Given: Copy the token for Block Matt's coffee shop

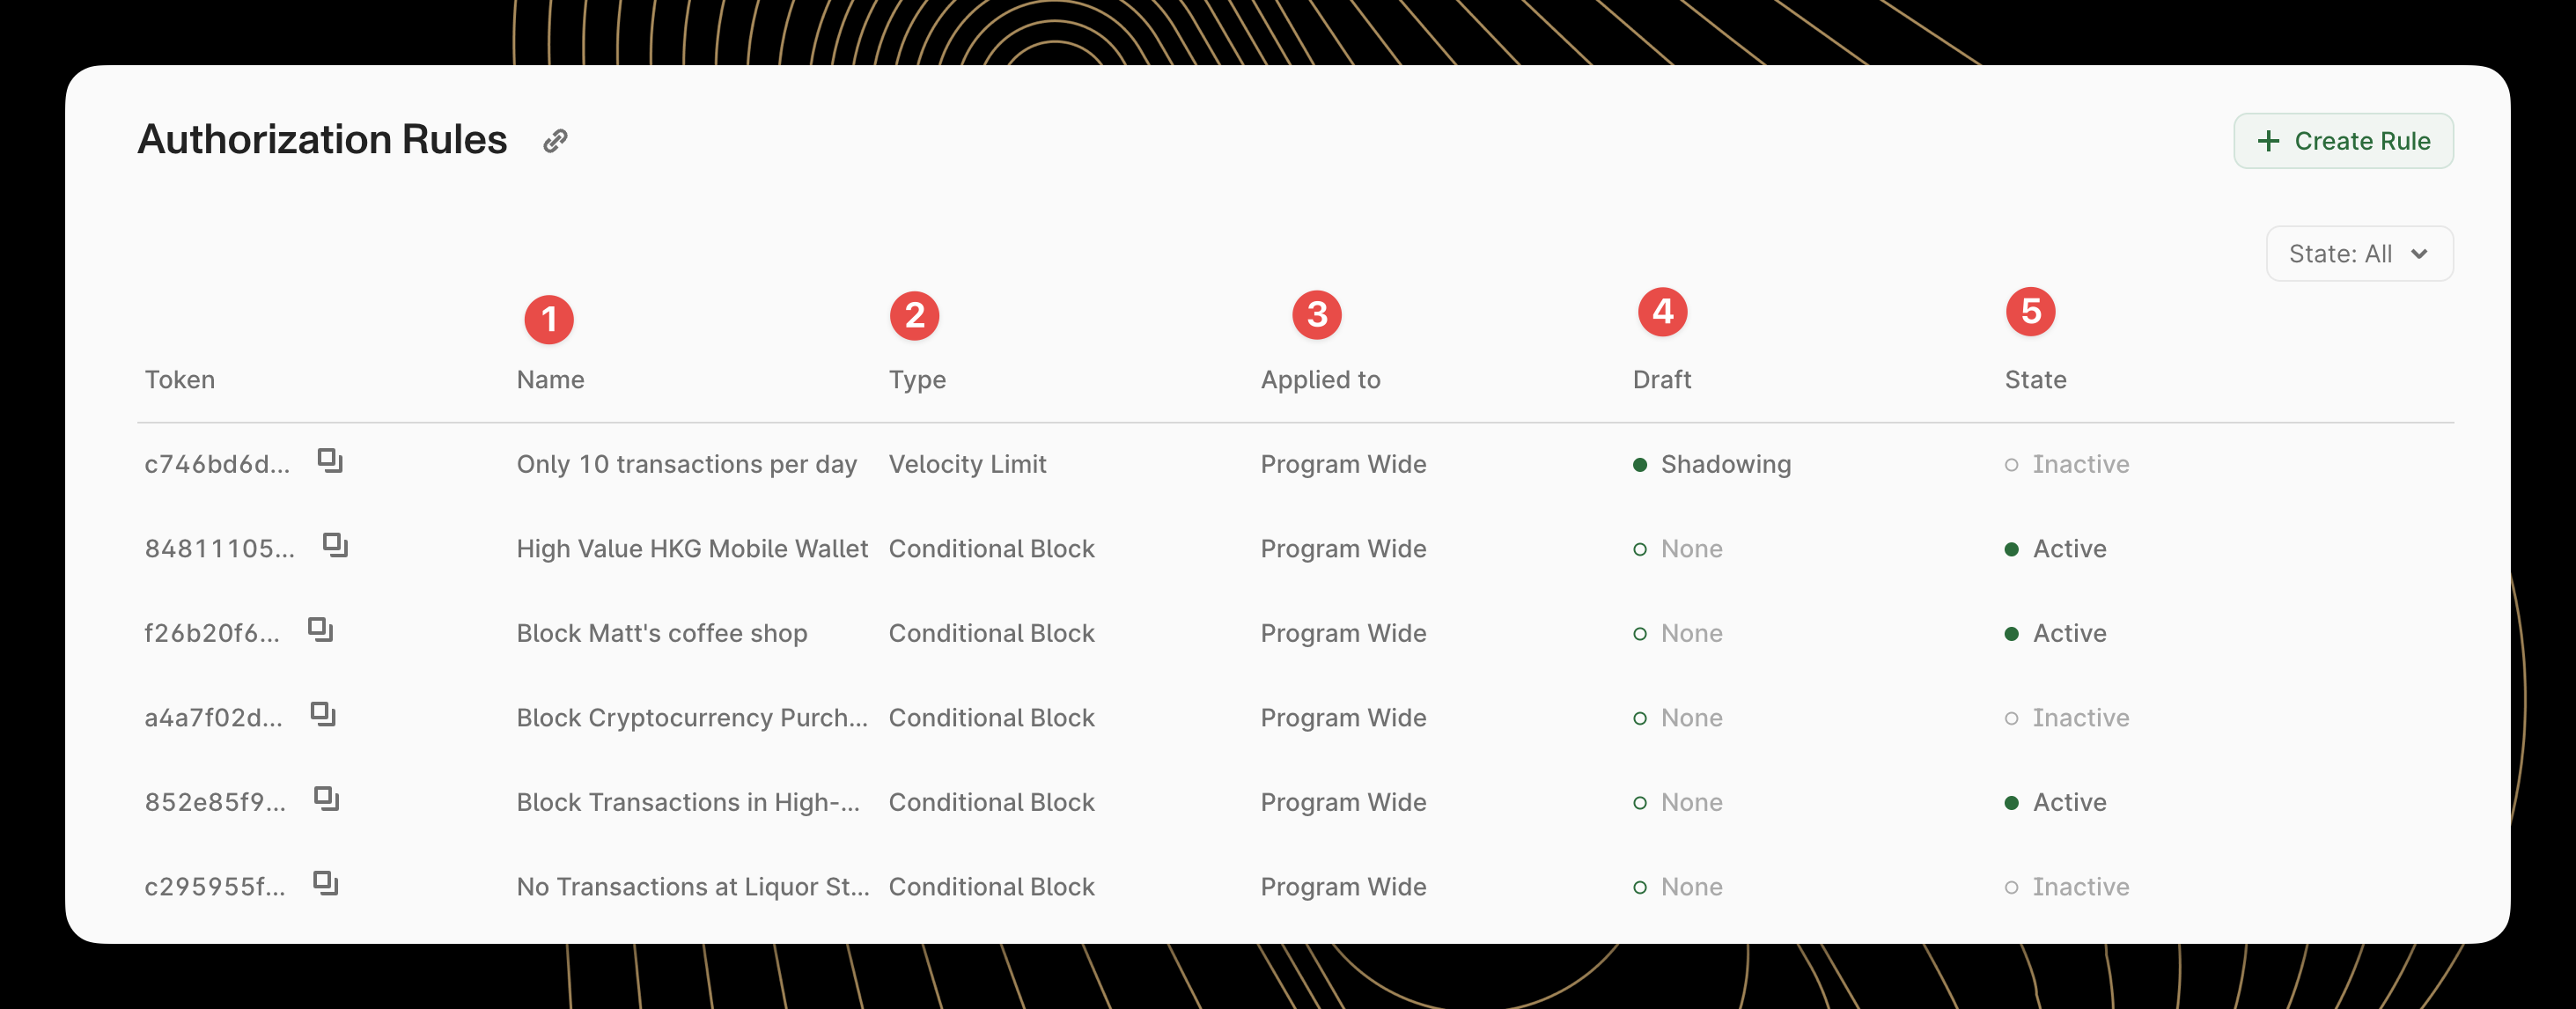Looking at the screenshot, I should 322,630.
